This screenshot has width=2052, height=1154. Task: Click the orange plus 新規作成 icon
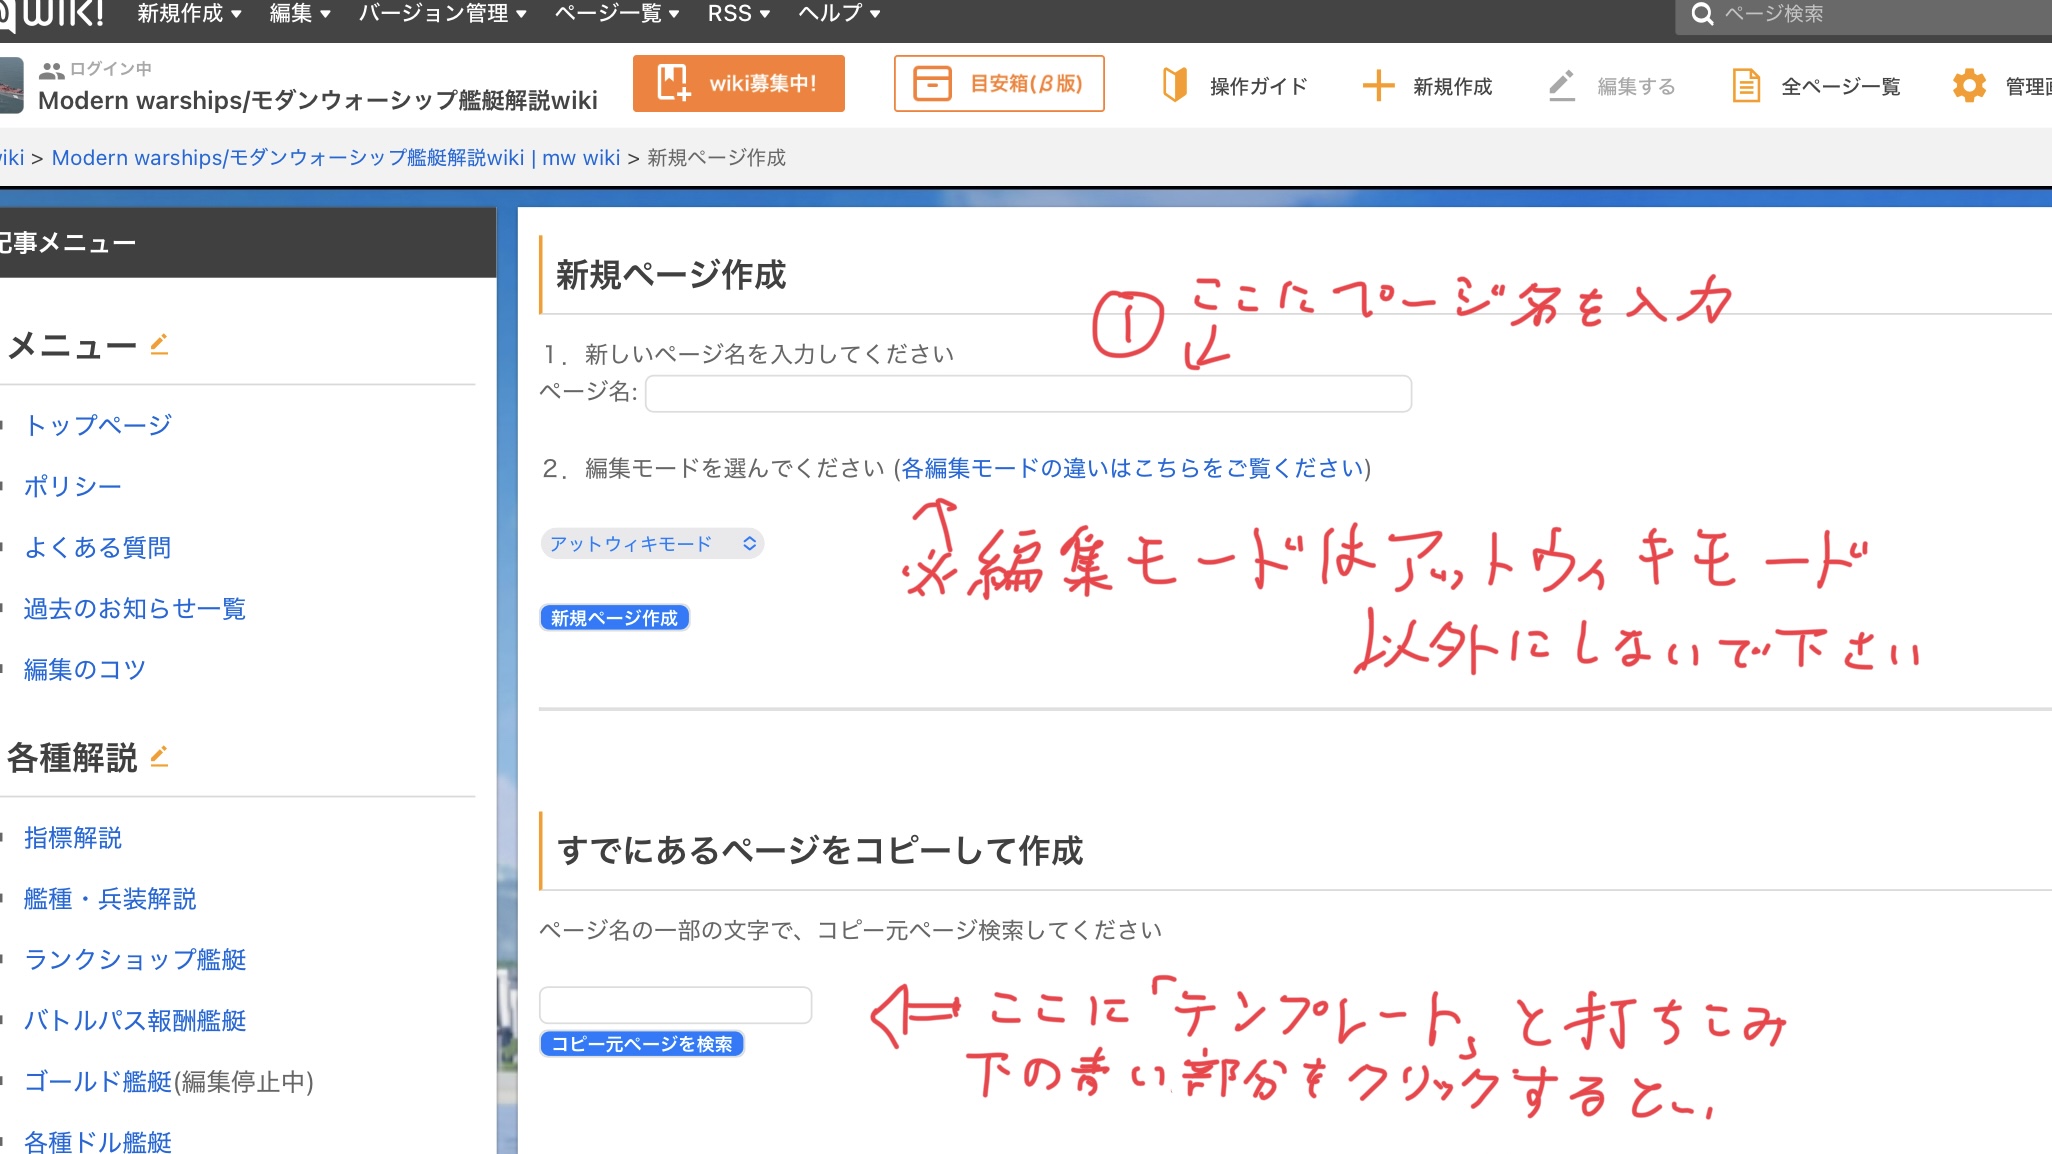tap(1378, 86)
